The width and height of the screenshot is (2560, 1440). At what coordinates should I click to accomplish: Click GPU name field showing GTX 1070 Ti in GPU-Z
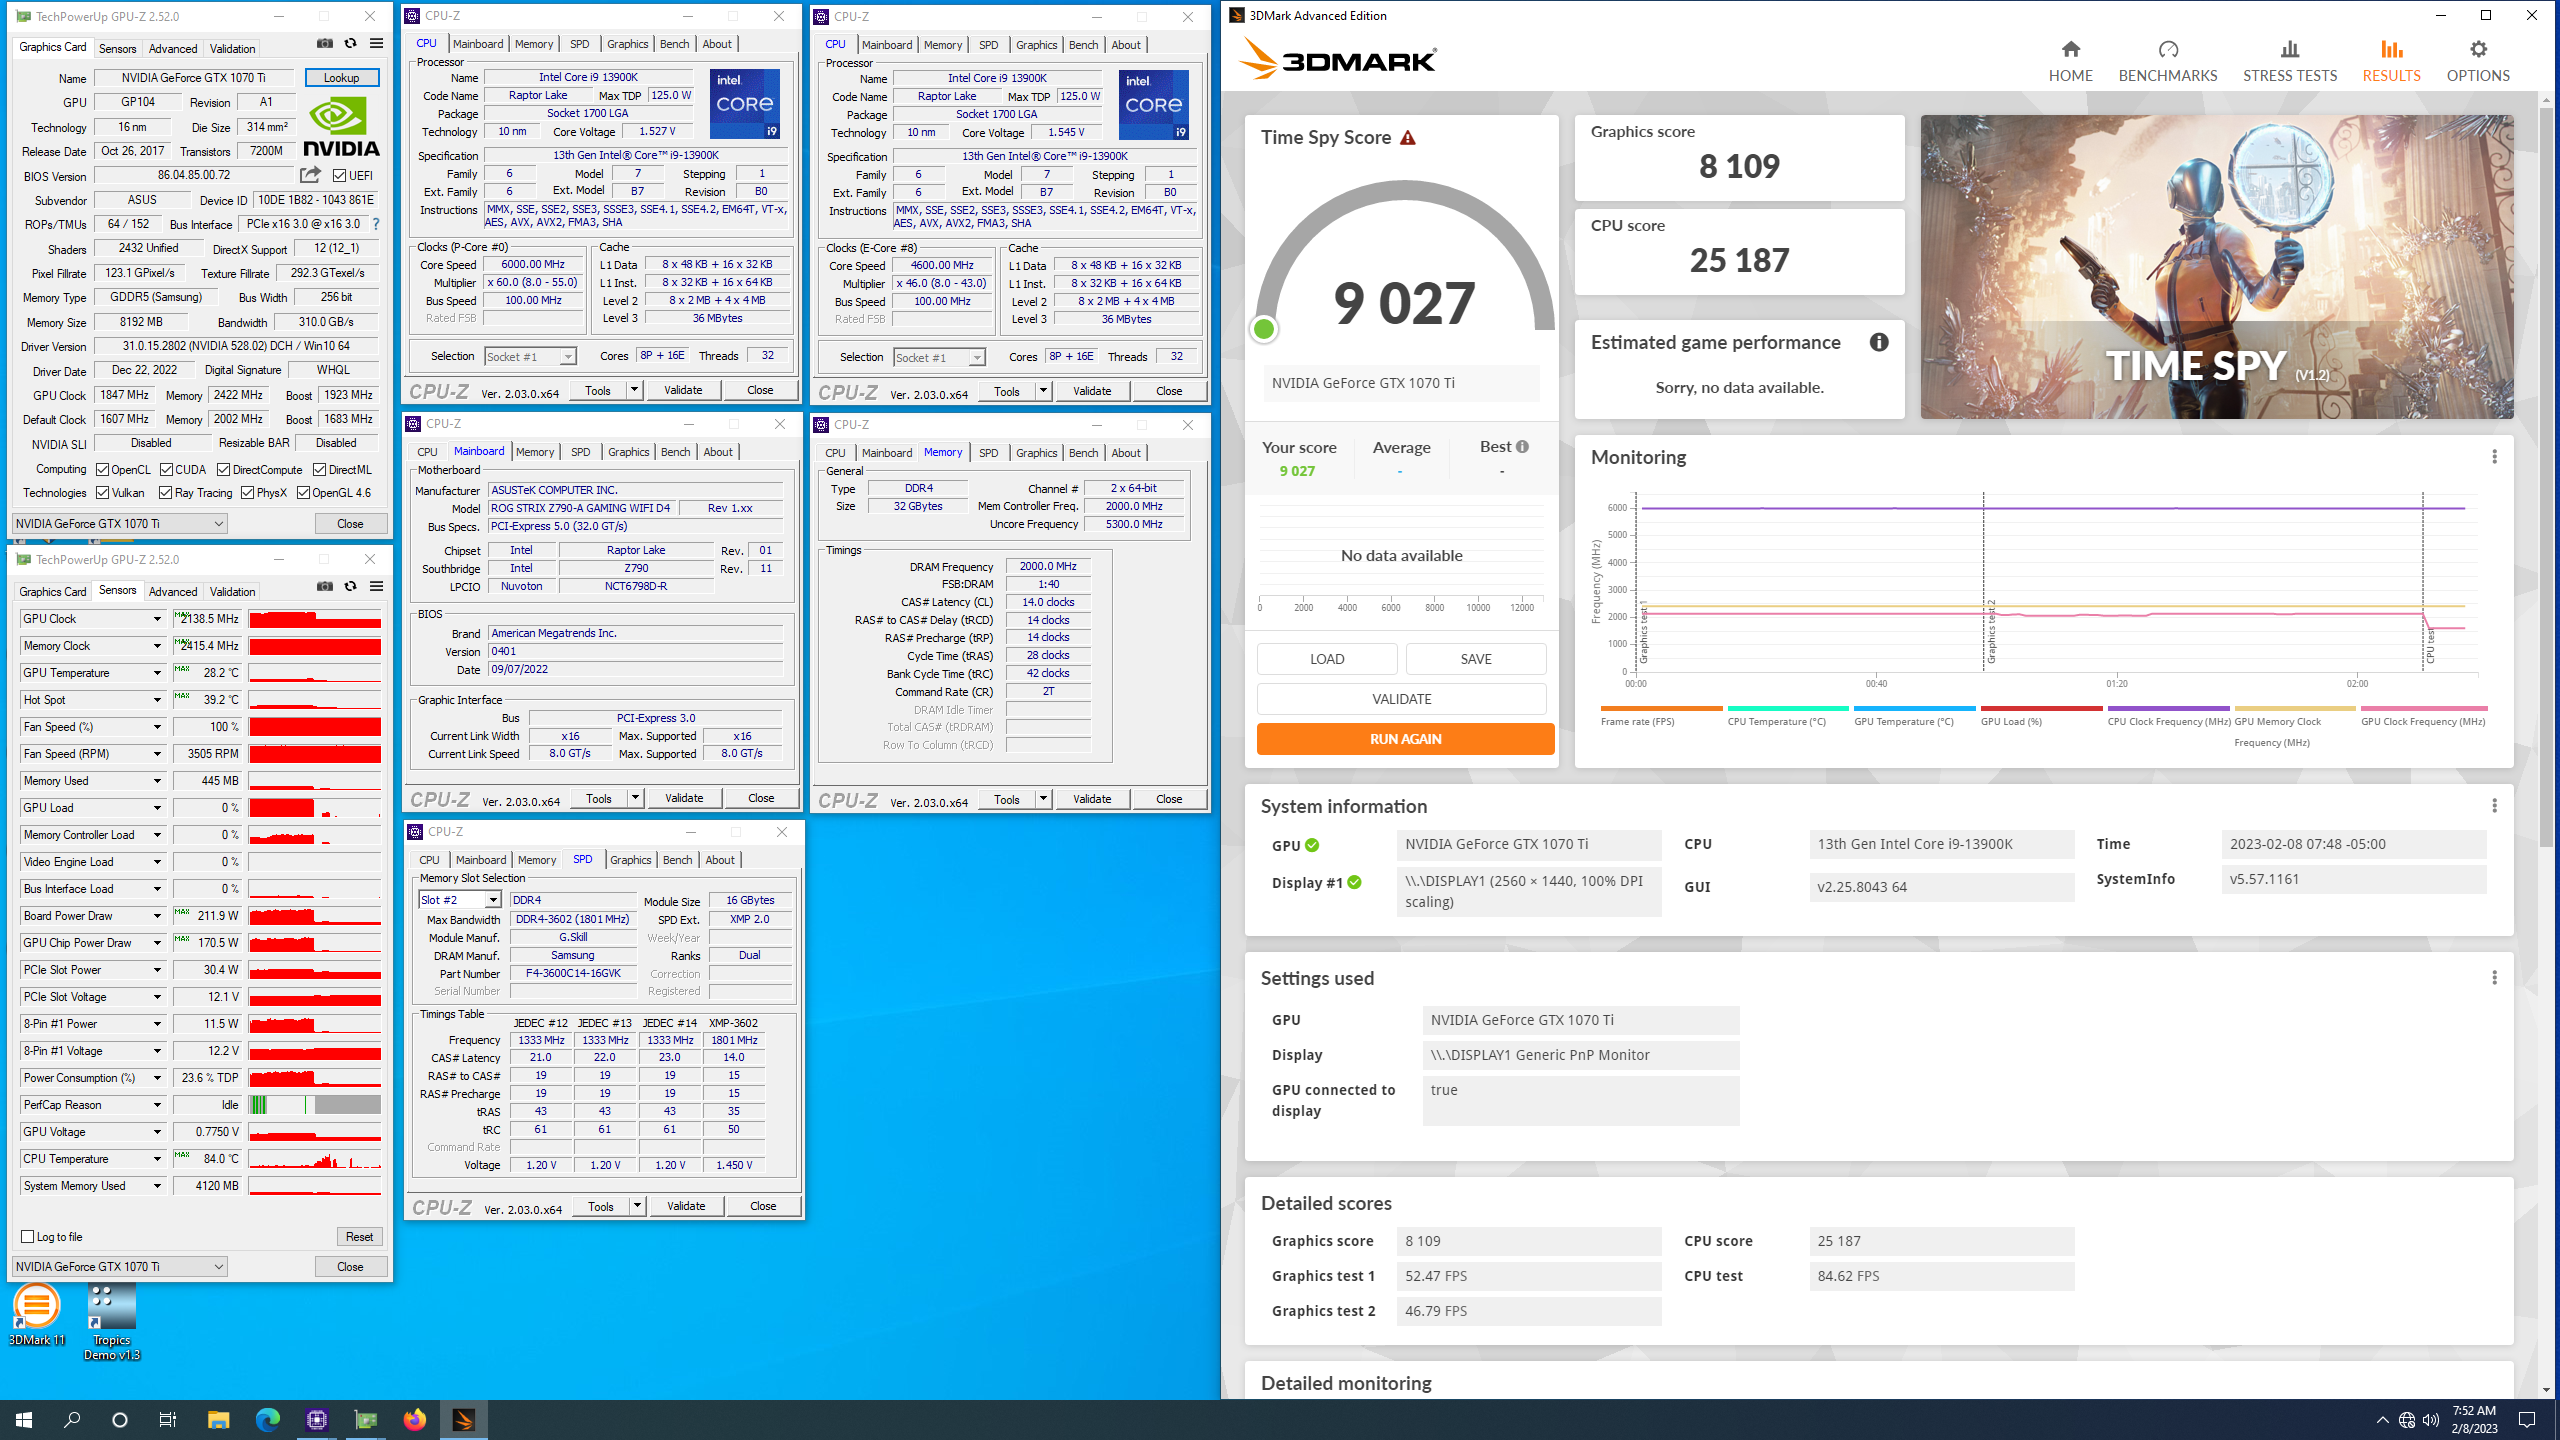click(194, 78)
